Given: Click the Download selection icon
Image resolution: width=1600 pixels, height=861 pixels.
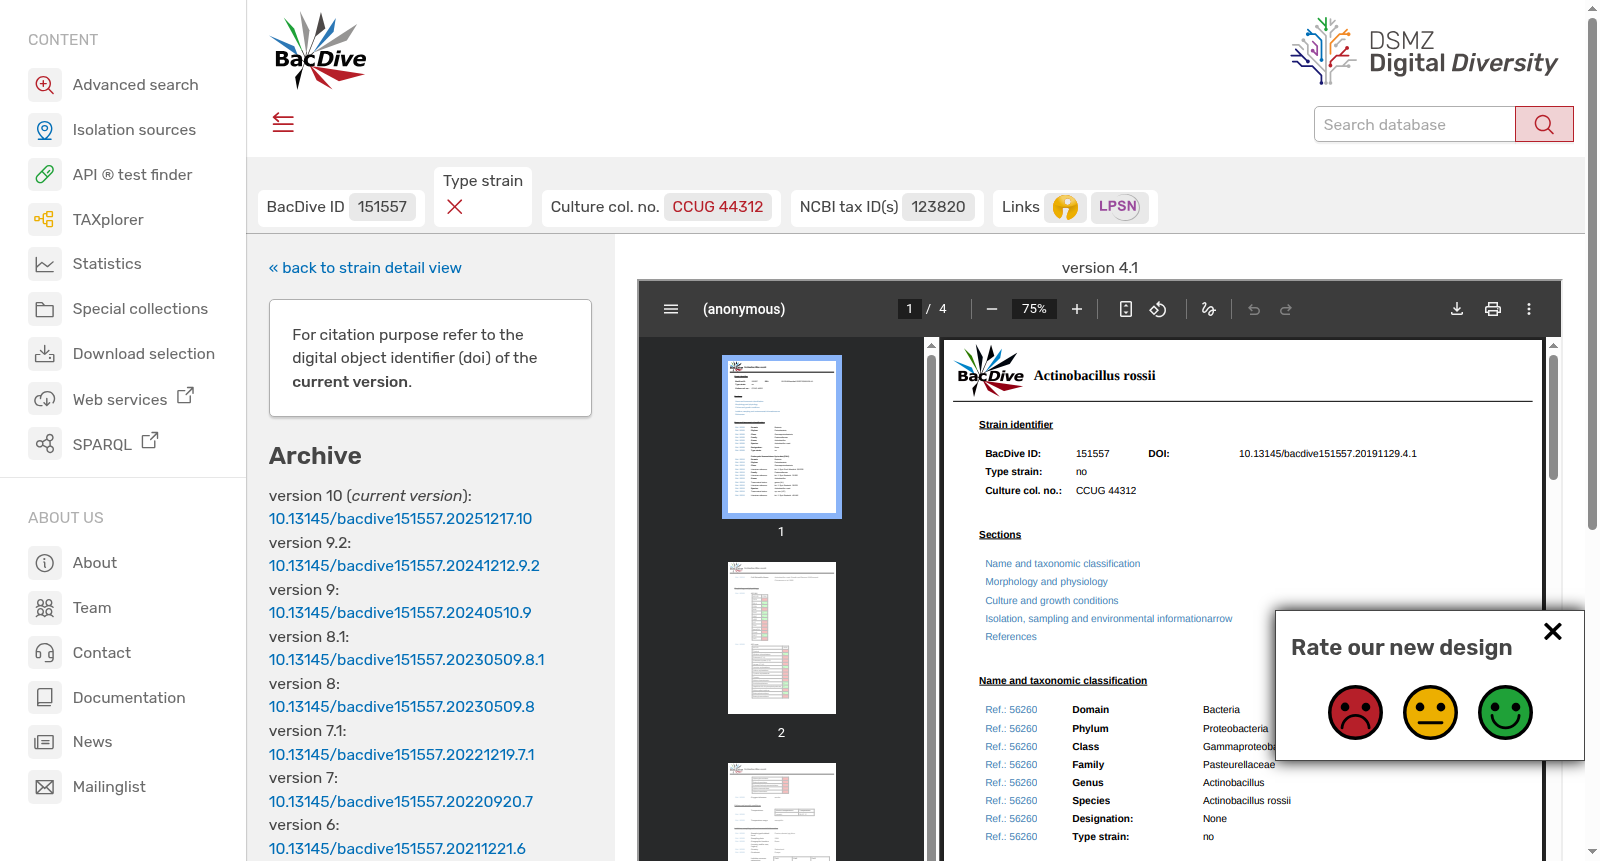Looking at the screenshot, I should [45, 354].
